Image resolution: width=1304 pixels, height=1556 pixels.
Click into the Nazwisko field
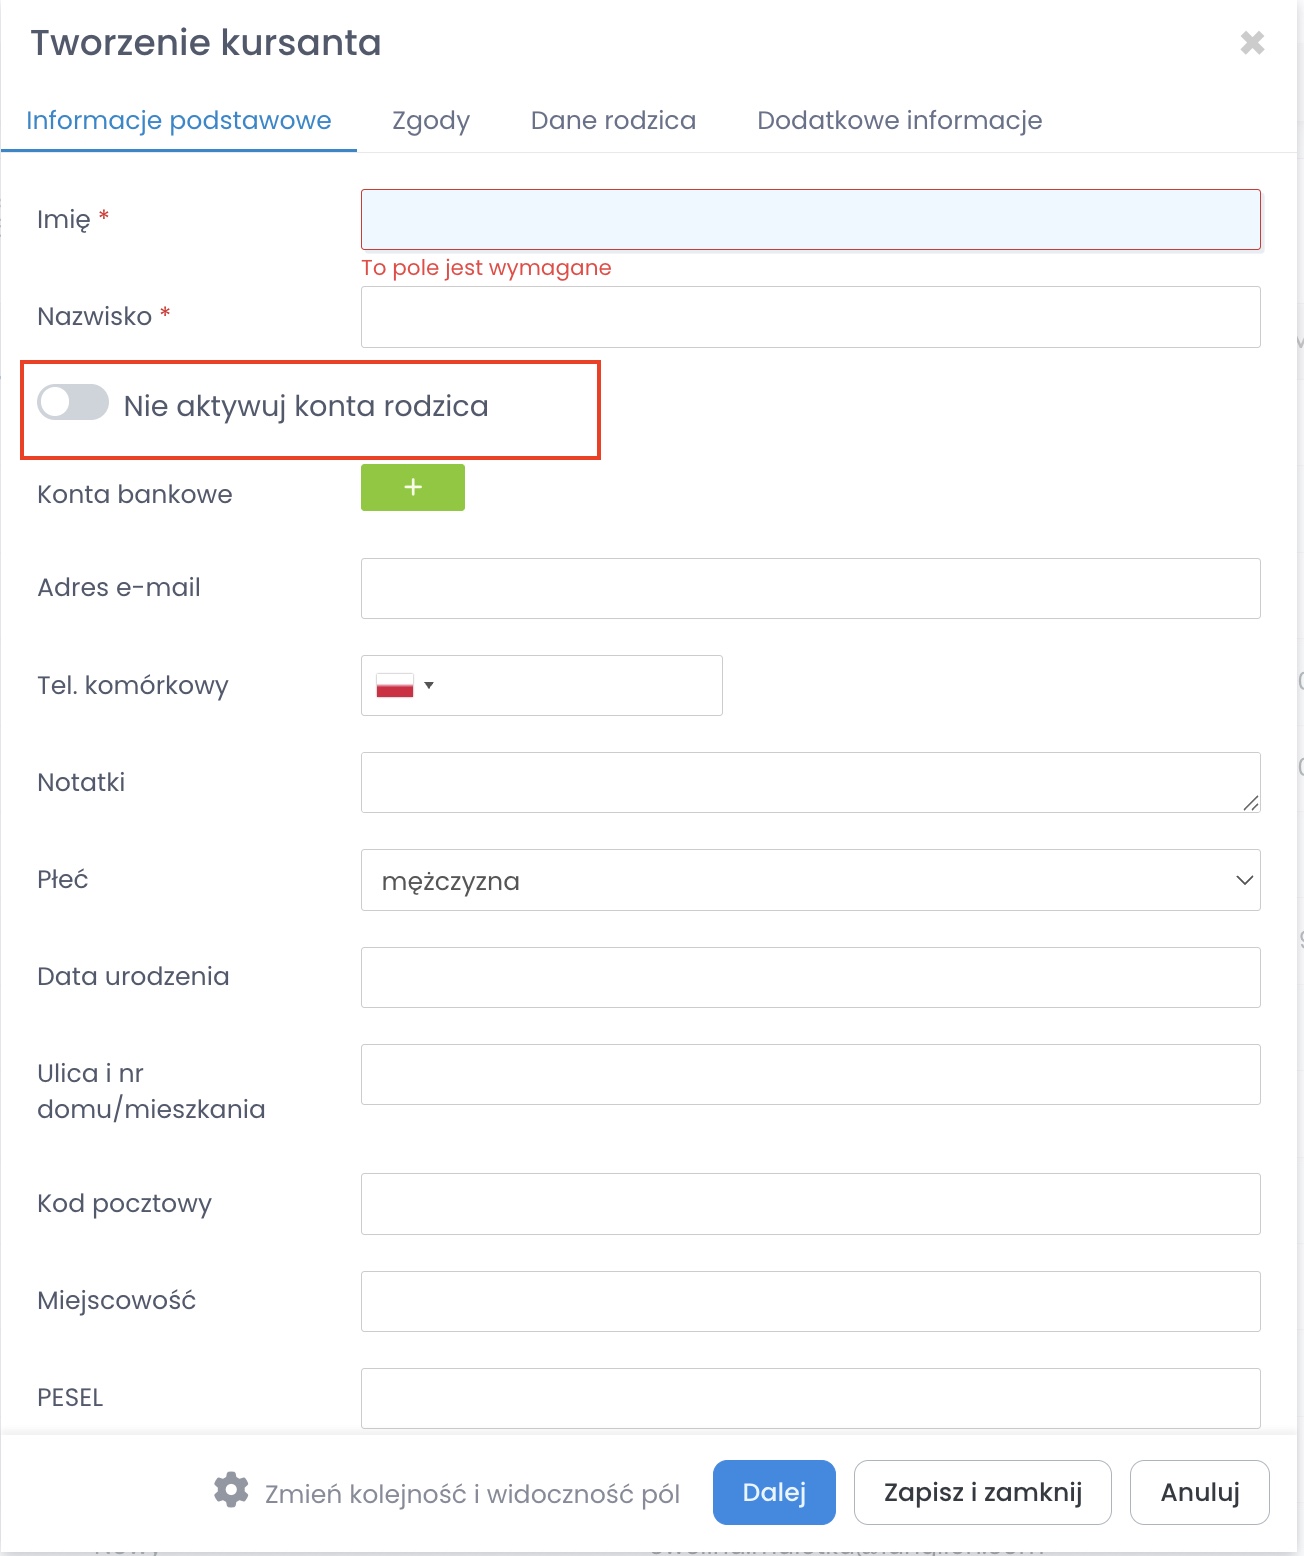pyautogui.click(x=810, y=318)
